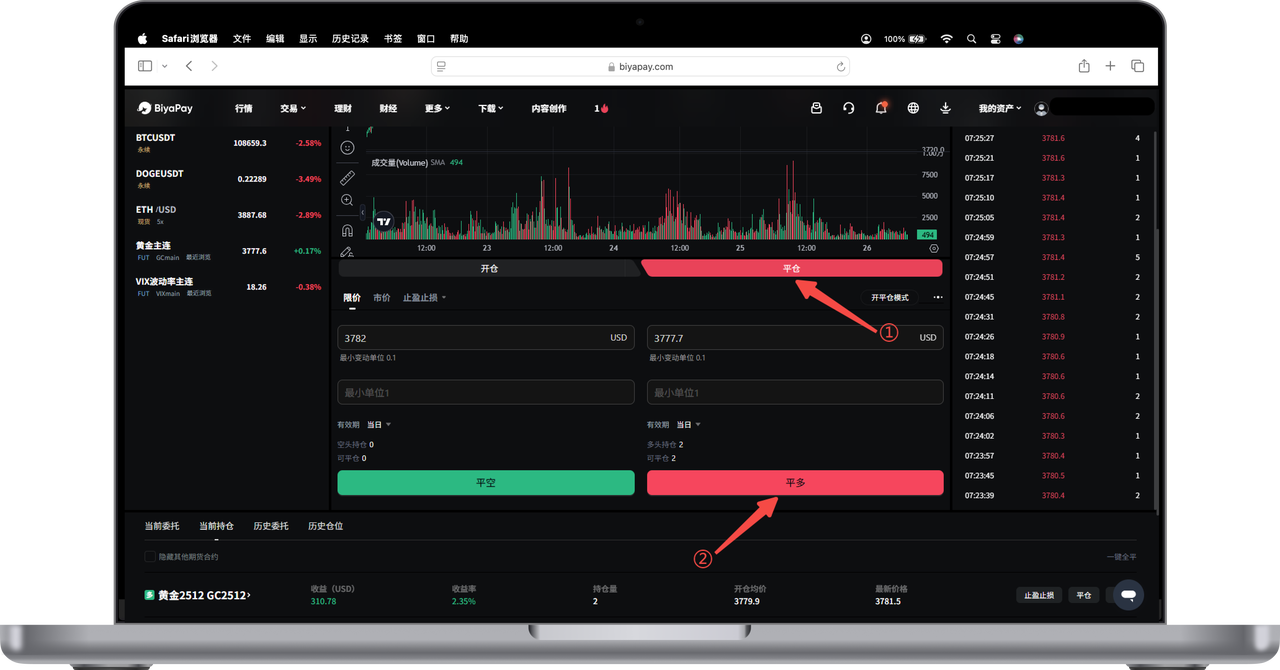The width and height of the screenshot is (1280, 670).
Task: Expand the 交易 navigation menu
Action: 292,108
